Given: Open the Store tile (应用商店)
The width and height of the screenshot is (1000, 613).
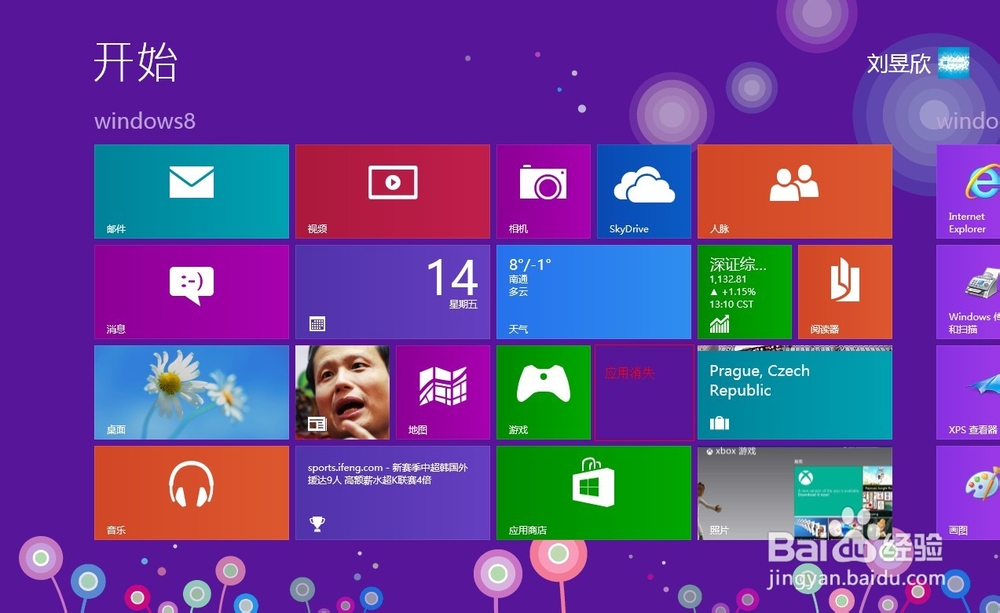Looking at the screenshot, I should [x=594, y=493].
